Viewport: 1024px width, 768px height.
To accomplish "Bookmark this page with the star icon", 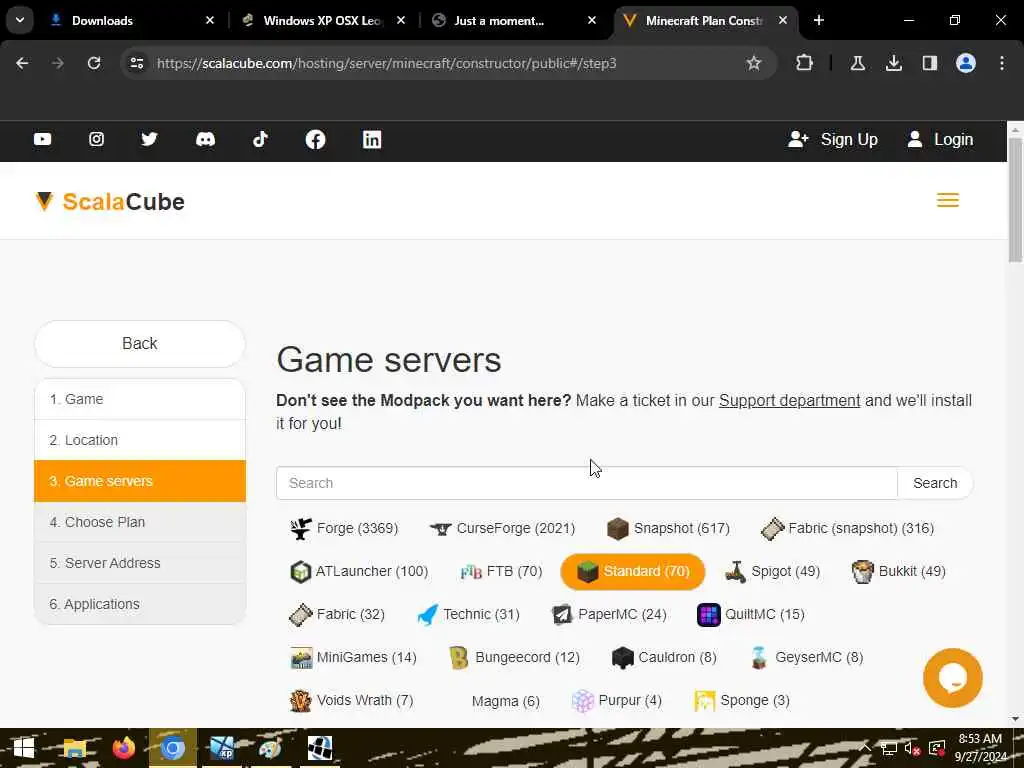I will coord(754,63).
